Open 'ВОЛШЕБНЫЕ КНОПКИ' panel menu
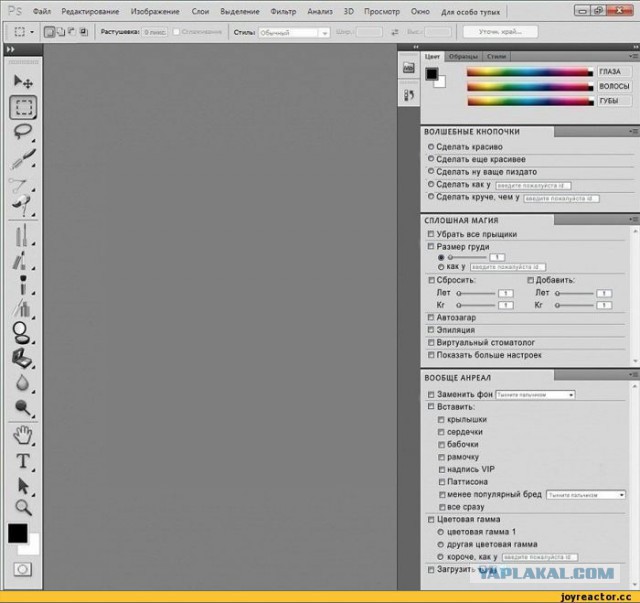640x603 pixels. (x=633, y=131)
